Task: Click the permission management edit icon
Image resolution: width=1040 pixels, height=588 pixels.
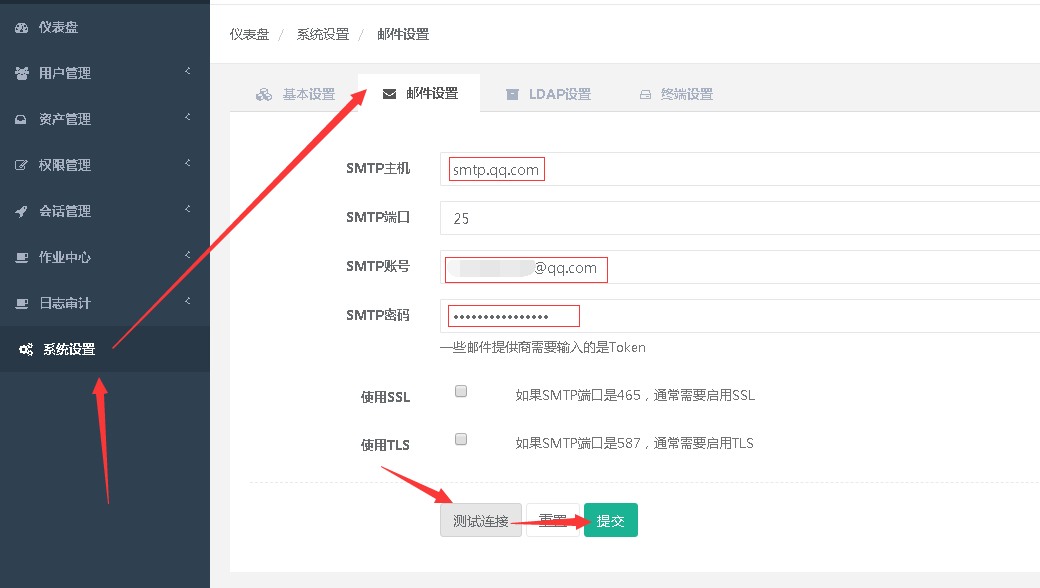Action: click(22, 166)
